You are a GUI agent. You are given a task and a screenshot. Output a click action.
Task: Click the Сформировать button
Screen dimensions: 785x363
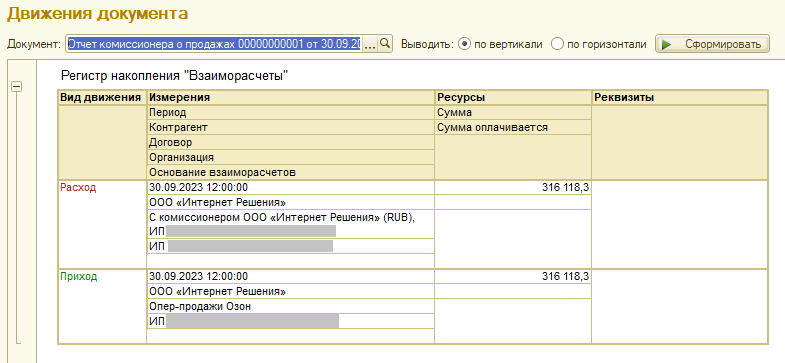tap(712, 44)
